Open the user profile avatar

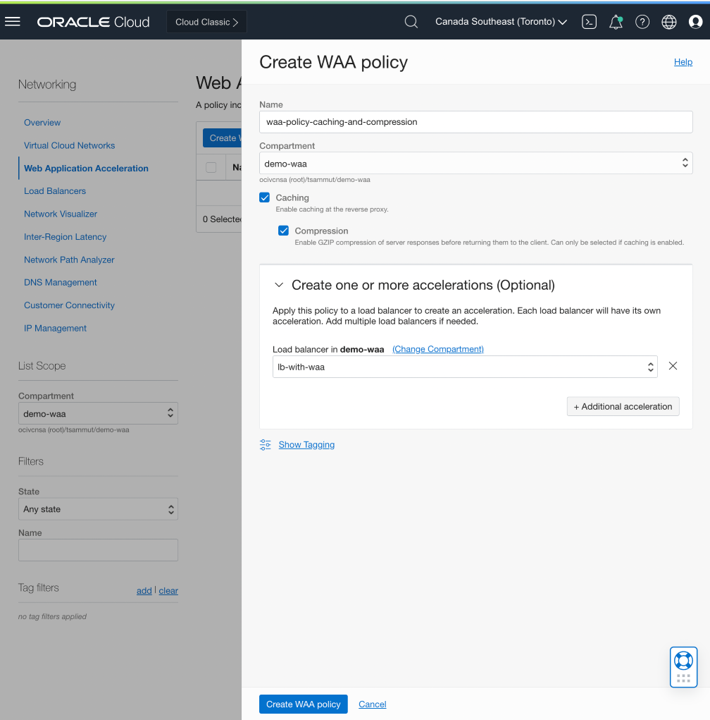[x=695, y=22]
